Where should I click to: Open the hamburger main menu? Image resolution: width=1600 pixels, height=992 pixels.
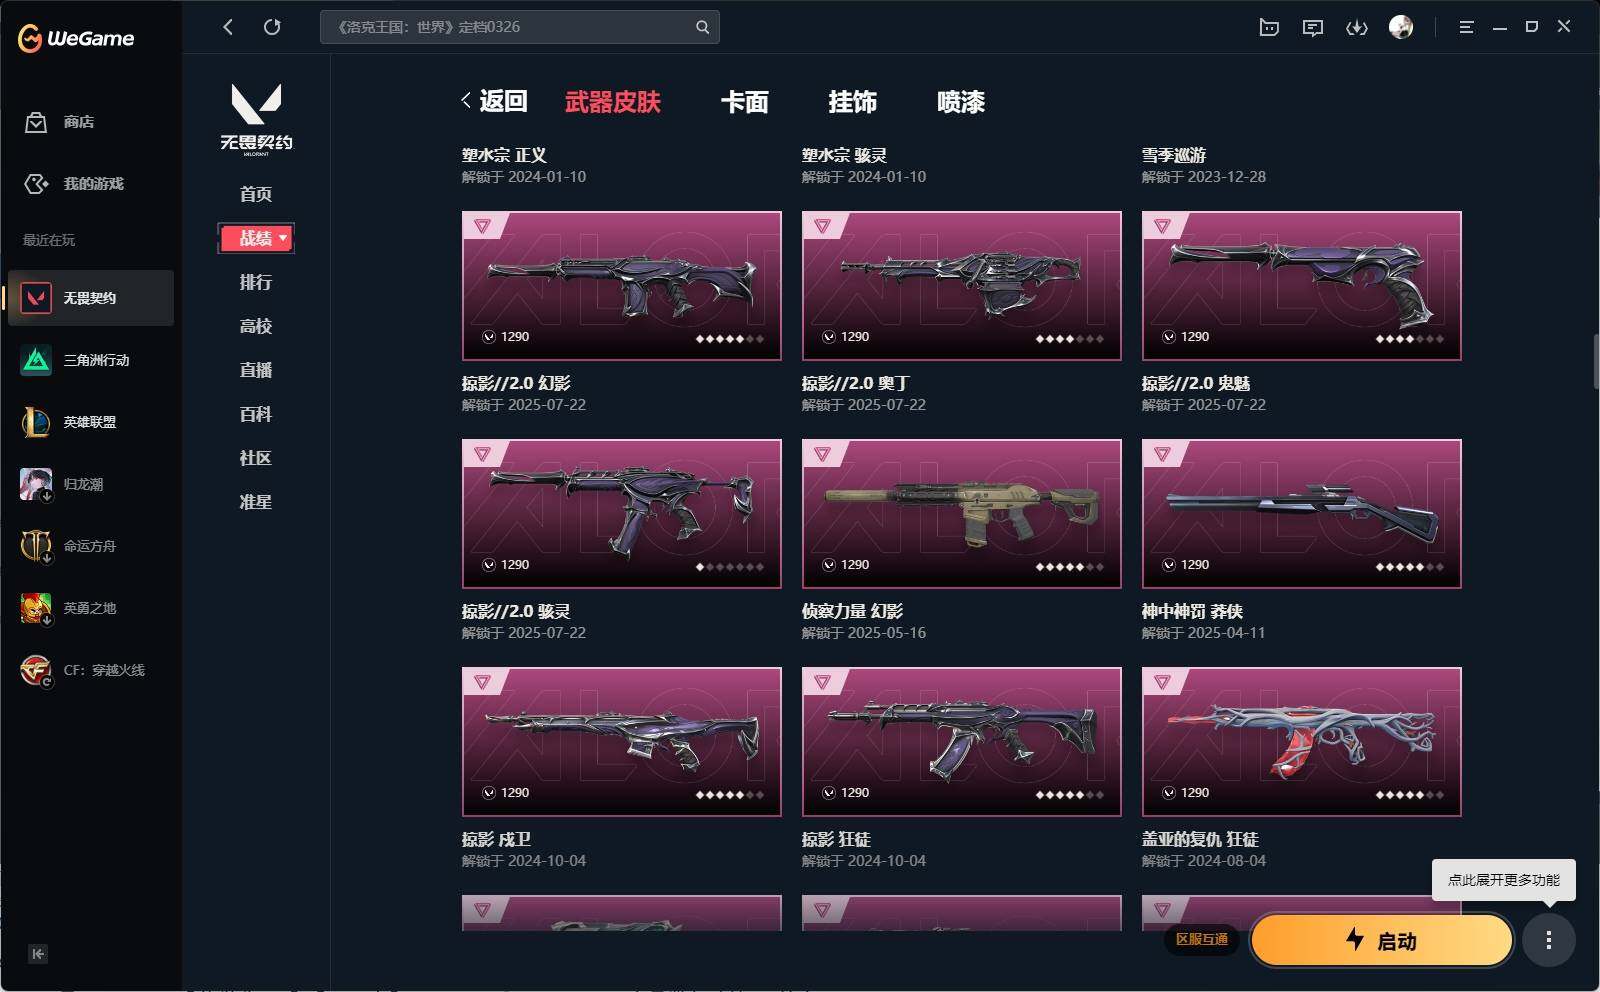pos(1466,28)
